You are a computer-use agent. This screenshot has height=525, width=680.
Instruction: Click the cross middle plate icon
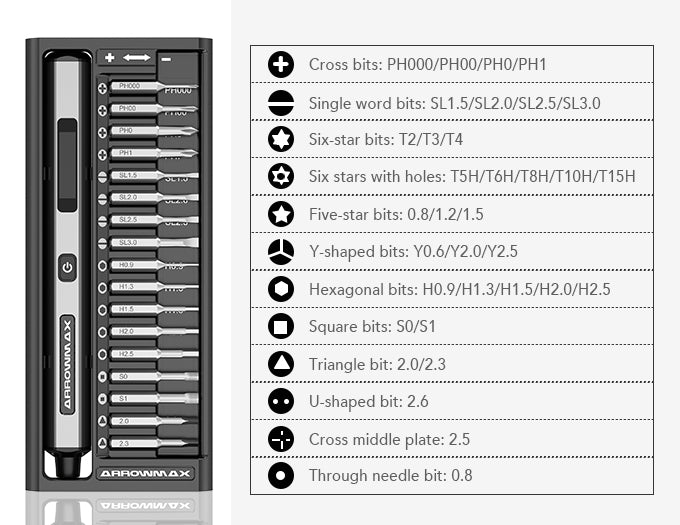tap(281, 439)
